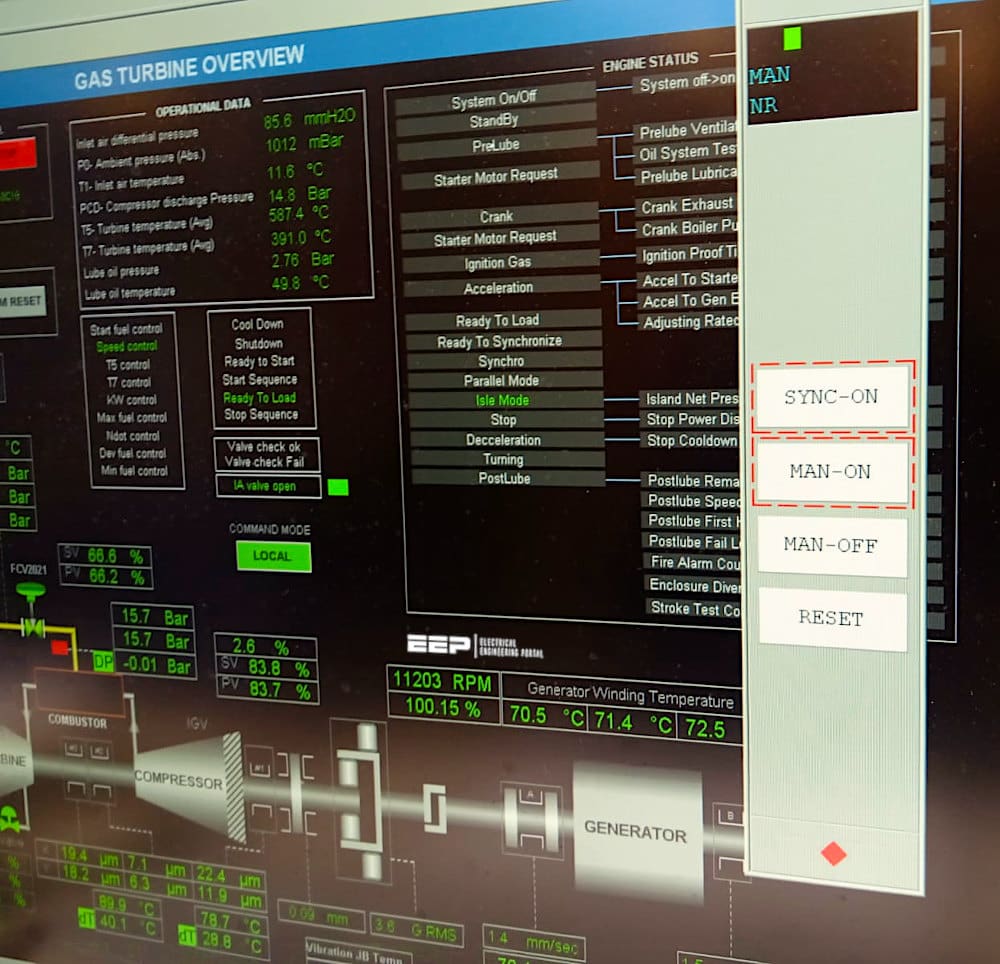This screenshot has height=964, width=1000.
Task: Click green indicator beside IA valve open
Action: coord(338,487)
